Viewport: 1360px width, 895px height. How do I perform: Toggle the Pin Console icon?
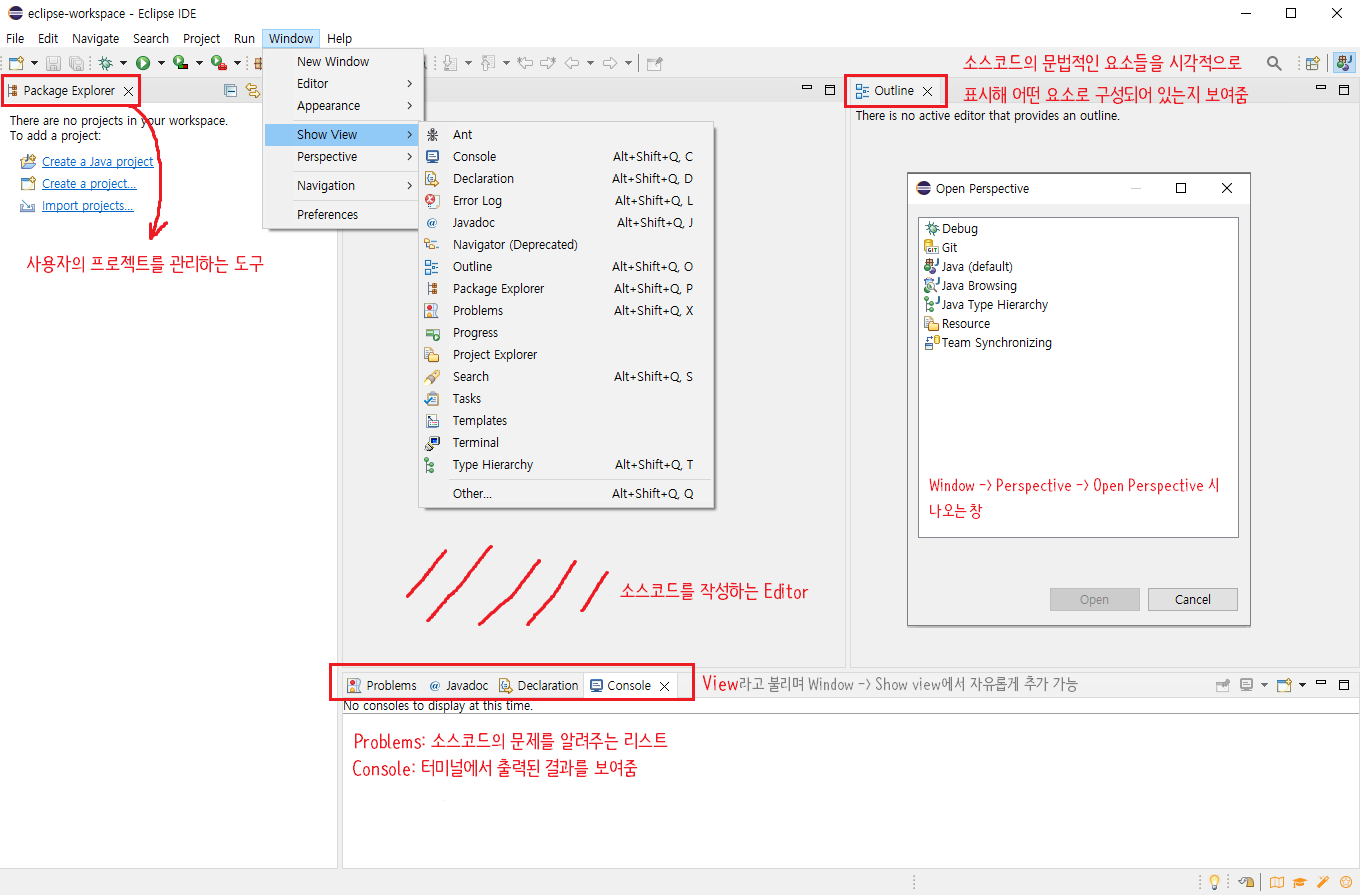pos(1222,685)
